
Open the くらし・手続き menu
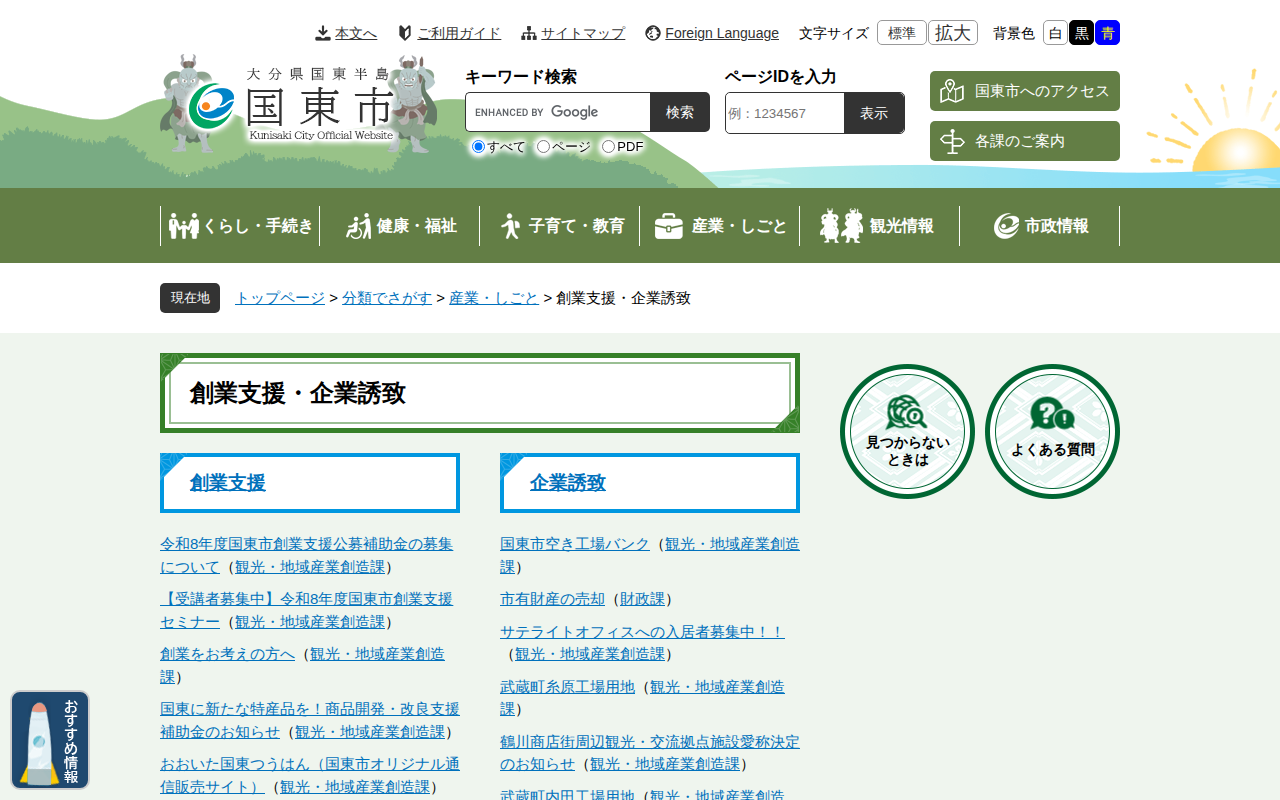(x=240, y=226)
